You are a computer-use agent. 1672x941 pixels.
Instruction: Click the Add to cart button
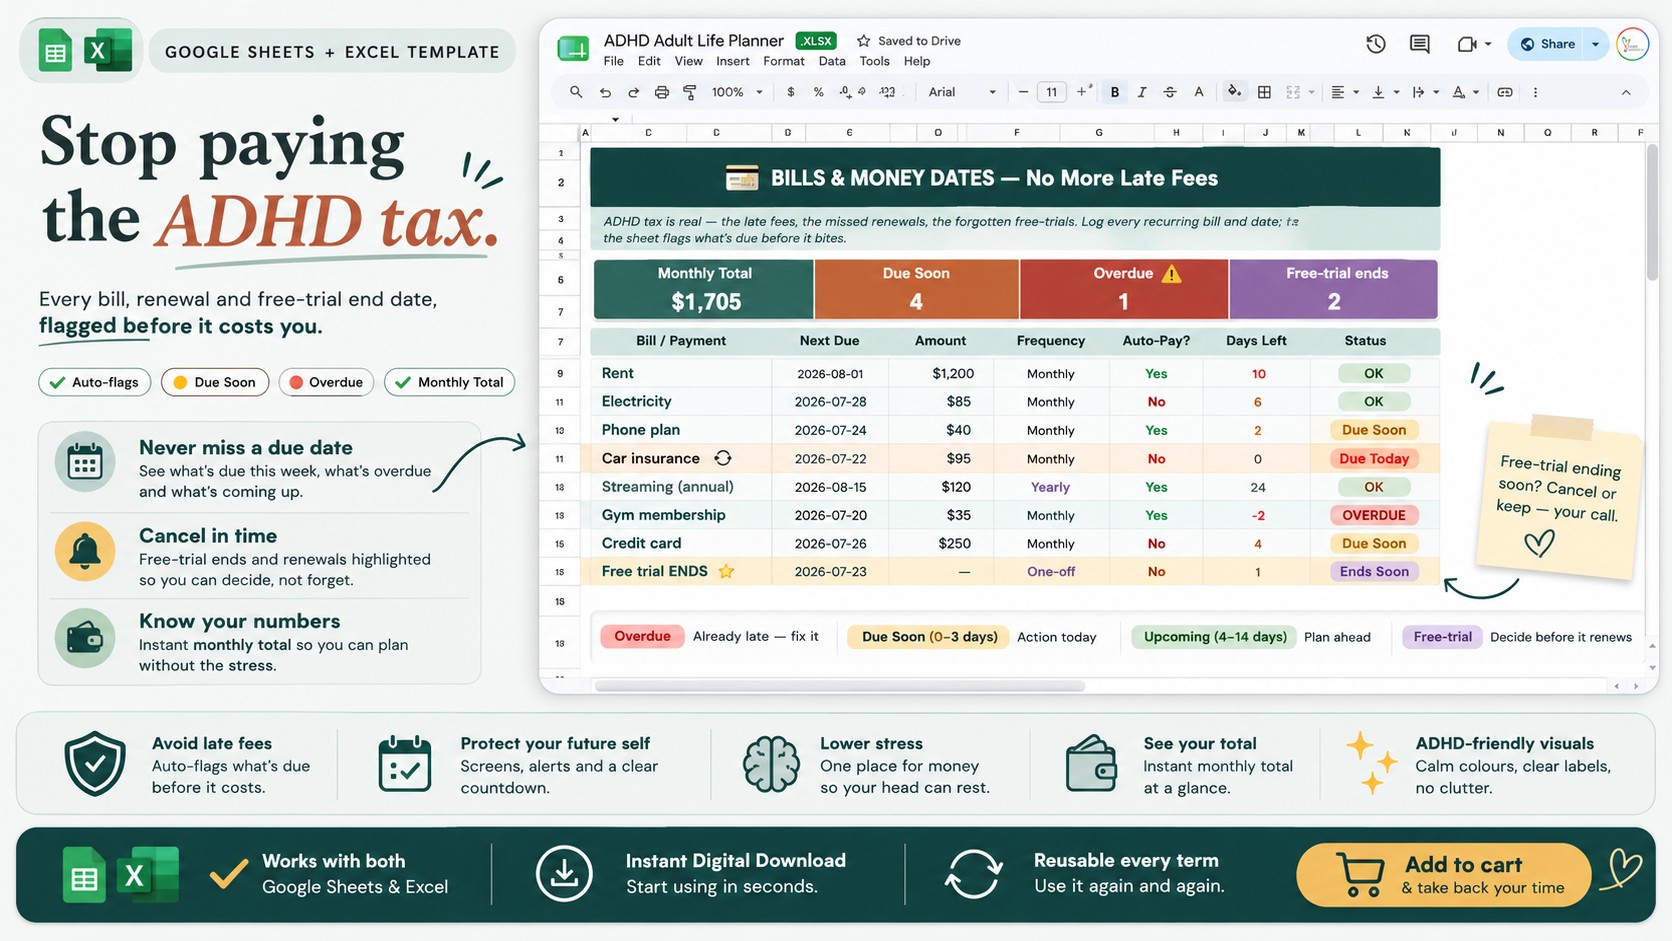pos(1443,875)
